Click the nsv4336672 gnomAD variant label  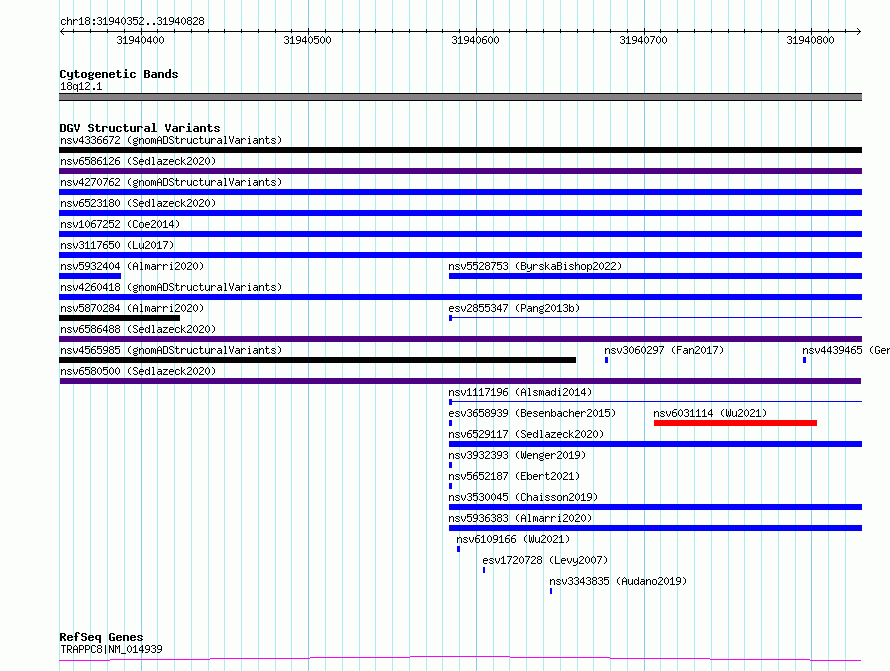(x=171, y=140)
